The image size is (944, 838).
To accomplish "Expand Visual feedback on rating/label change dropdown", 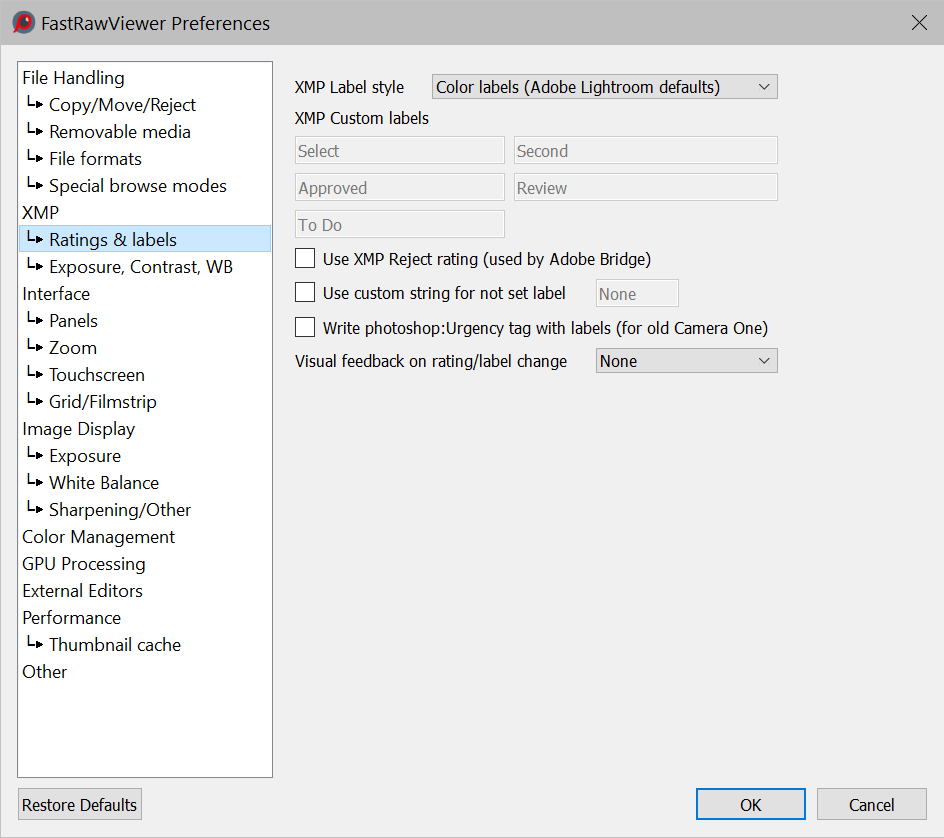I will point(686,361).
